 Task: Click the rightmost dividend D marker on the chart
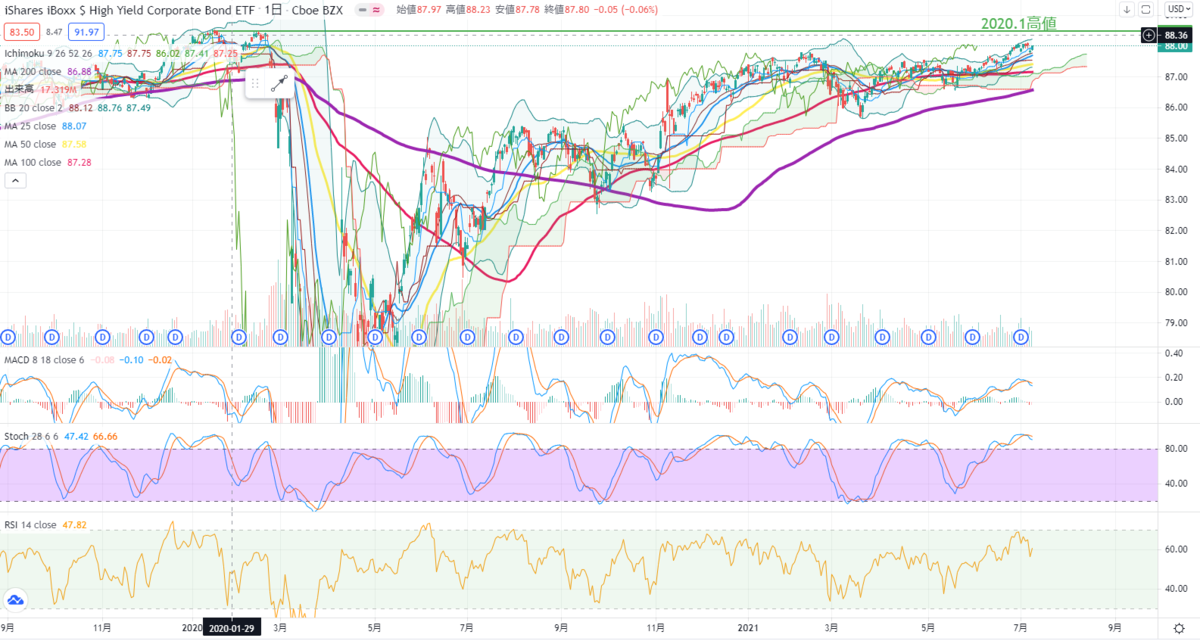[1023, 338]
